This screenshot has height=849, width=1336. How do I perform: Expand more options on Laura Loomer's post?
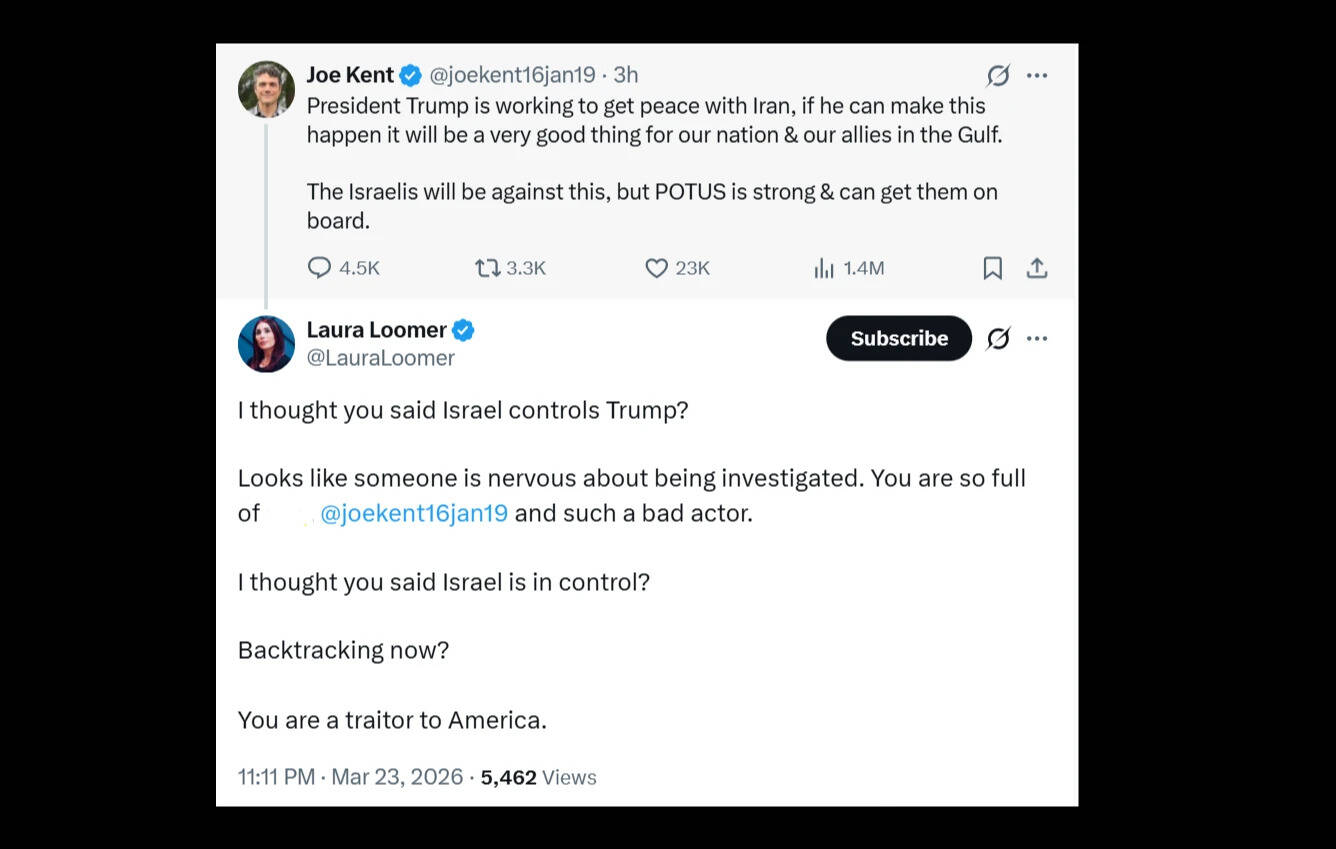coord(1037,339)
